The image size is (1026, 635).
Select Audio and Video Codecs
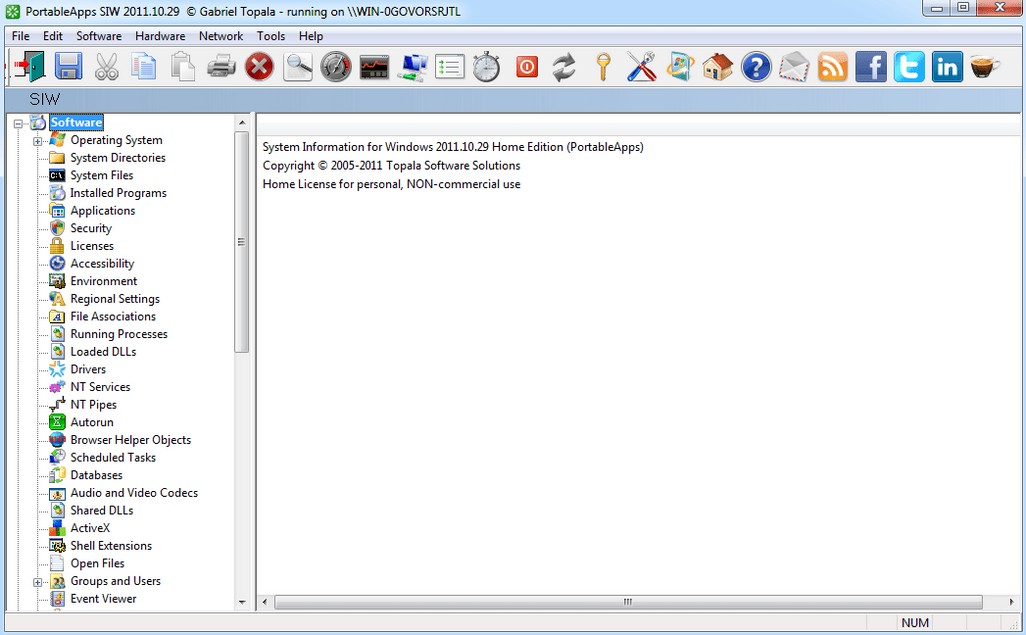[x=134, y=494]
